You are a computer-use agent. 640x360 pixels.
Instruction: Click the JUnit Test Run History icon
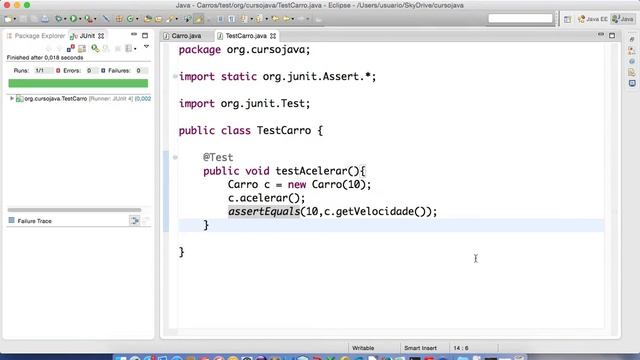coord(129,49)
